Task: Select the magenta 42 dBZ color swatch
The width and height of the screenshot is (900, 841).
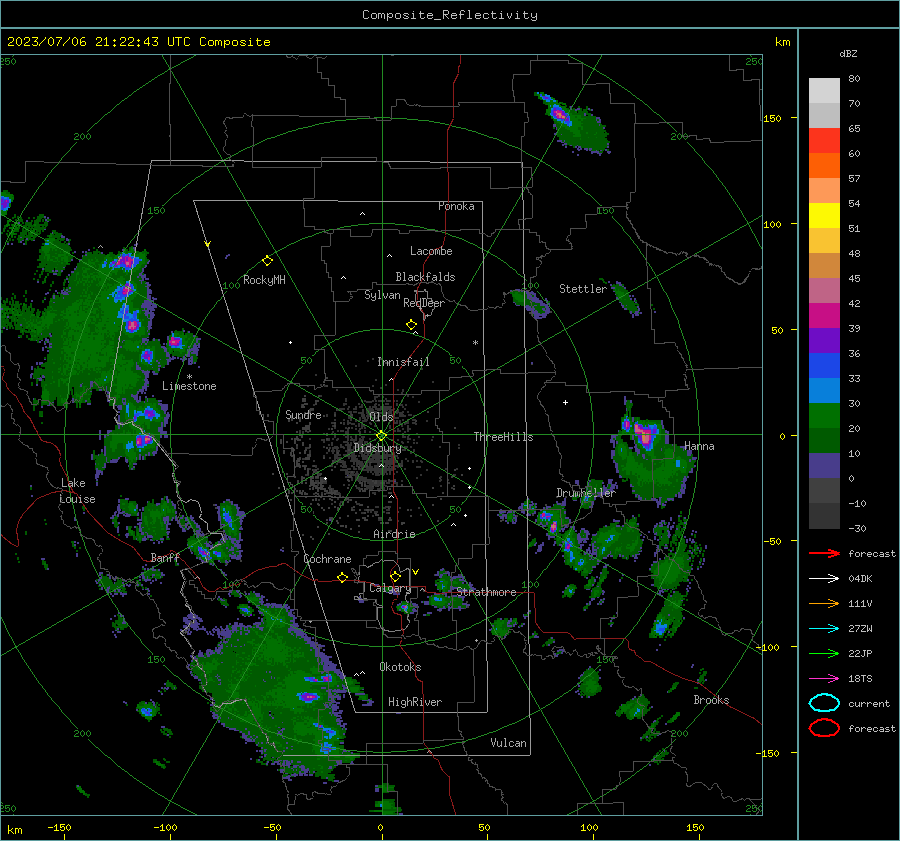Action: pos(824,315)
